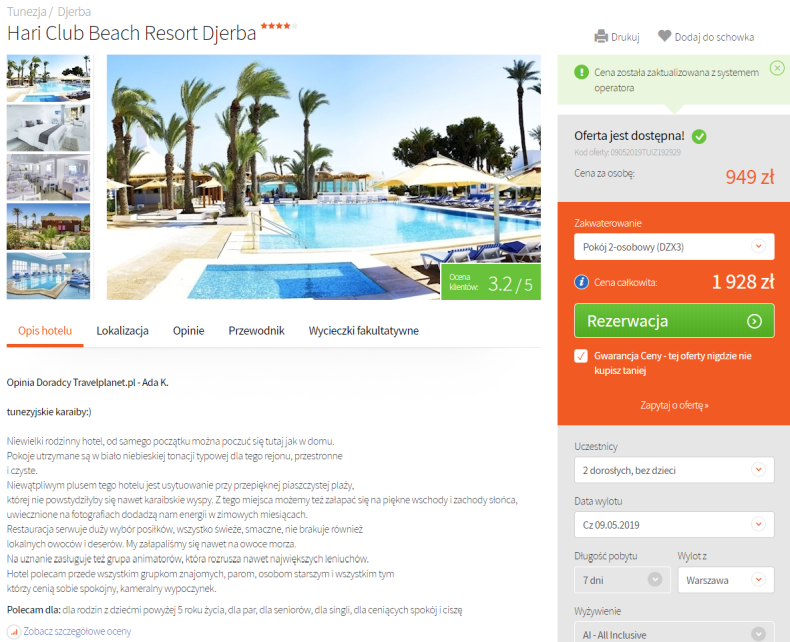The height and width of the screenshot is (642, 790).
Task: Open Zobacz szczegółowe oceny link
Action: [77, 631]
